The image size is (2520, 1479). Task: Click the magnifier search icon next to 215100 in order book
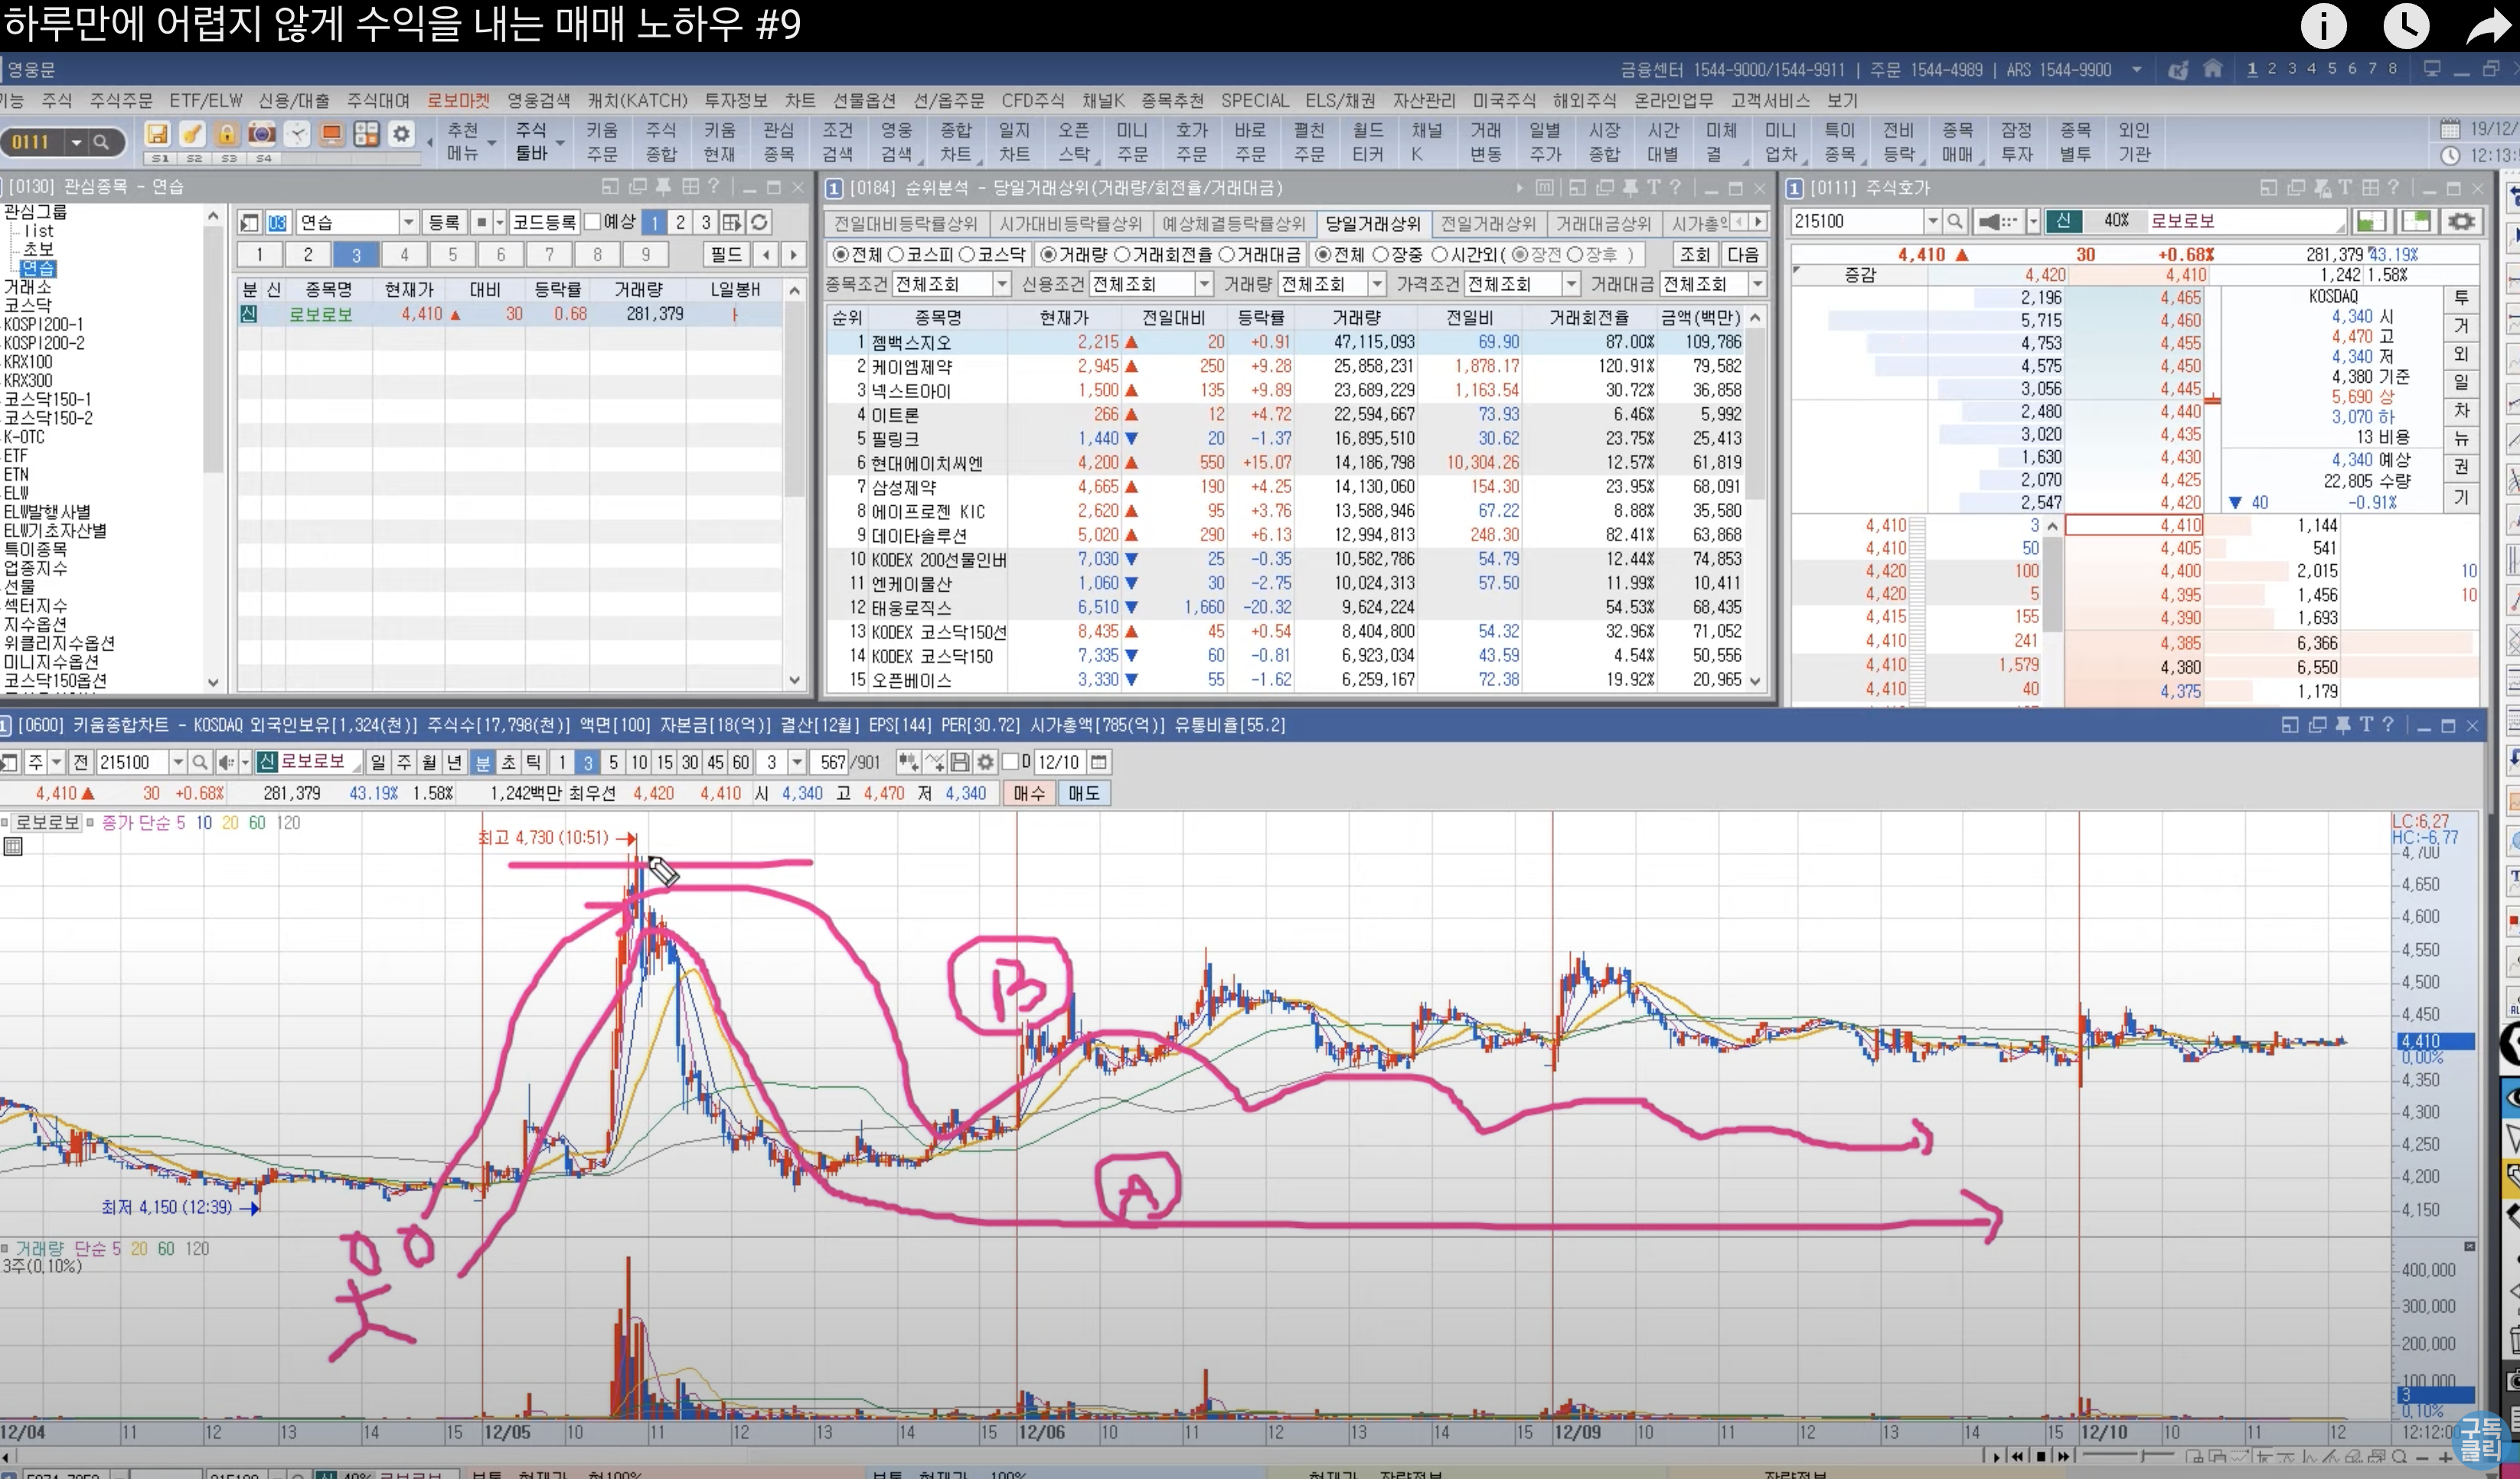point(1955,221)
